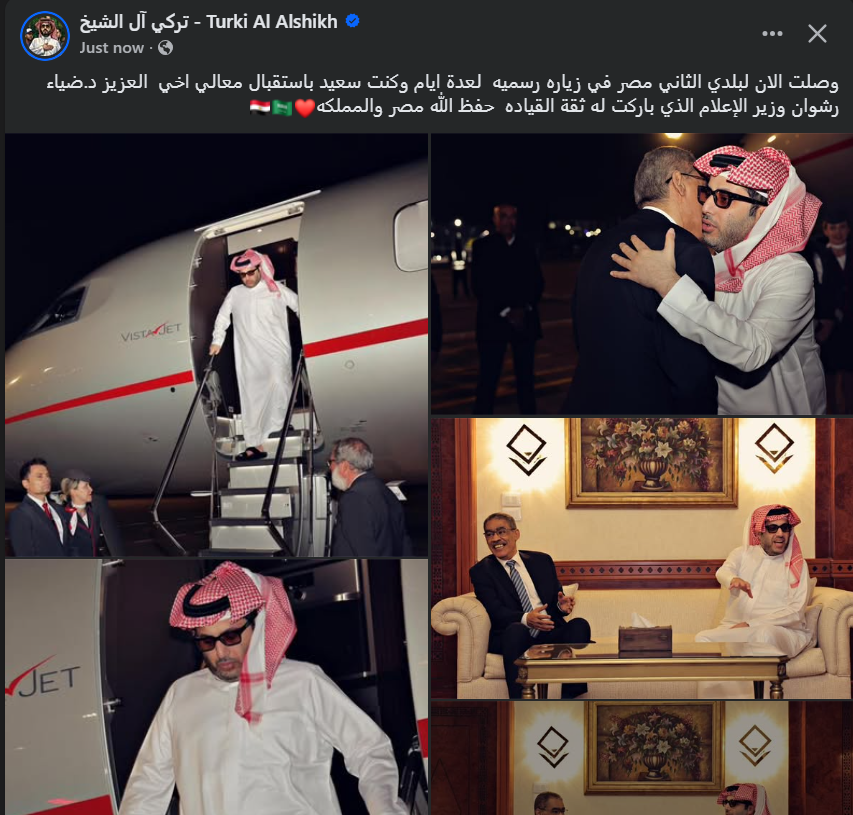Click the flower painting in the sofa photo
This screenshot has width=853, height=815.
[x=652, y=463]
